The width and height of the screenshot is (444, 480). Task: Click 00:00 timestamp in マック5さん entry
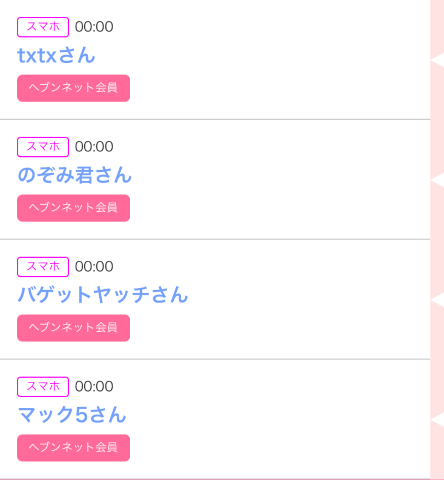[x=94, y=387]
